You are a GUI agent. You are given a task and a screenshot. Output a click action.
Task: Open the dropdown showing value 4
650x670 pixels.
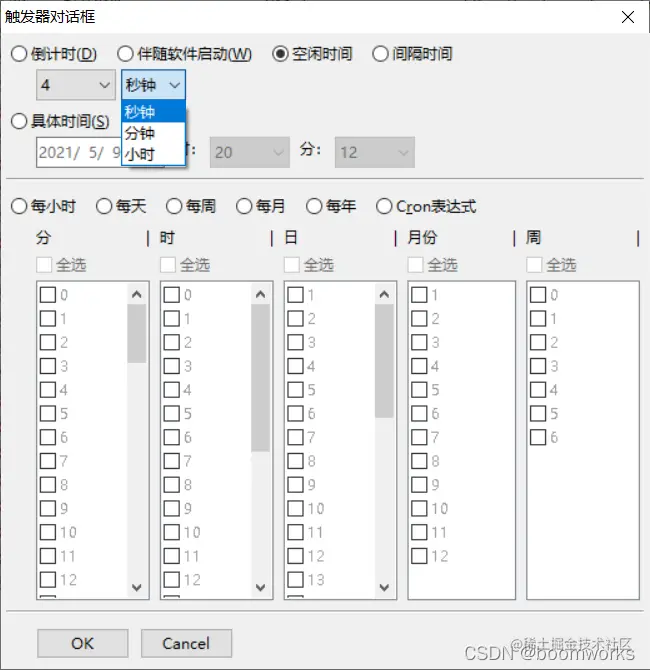(76, 85)
